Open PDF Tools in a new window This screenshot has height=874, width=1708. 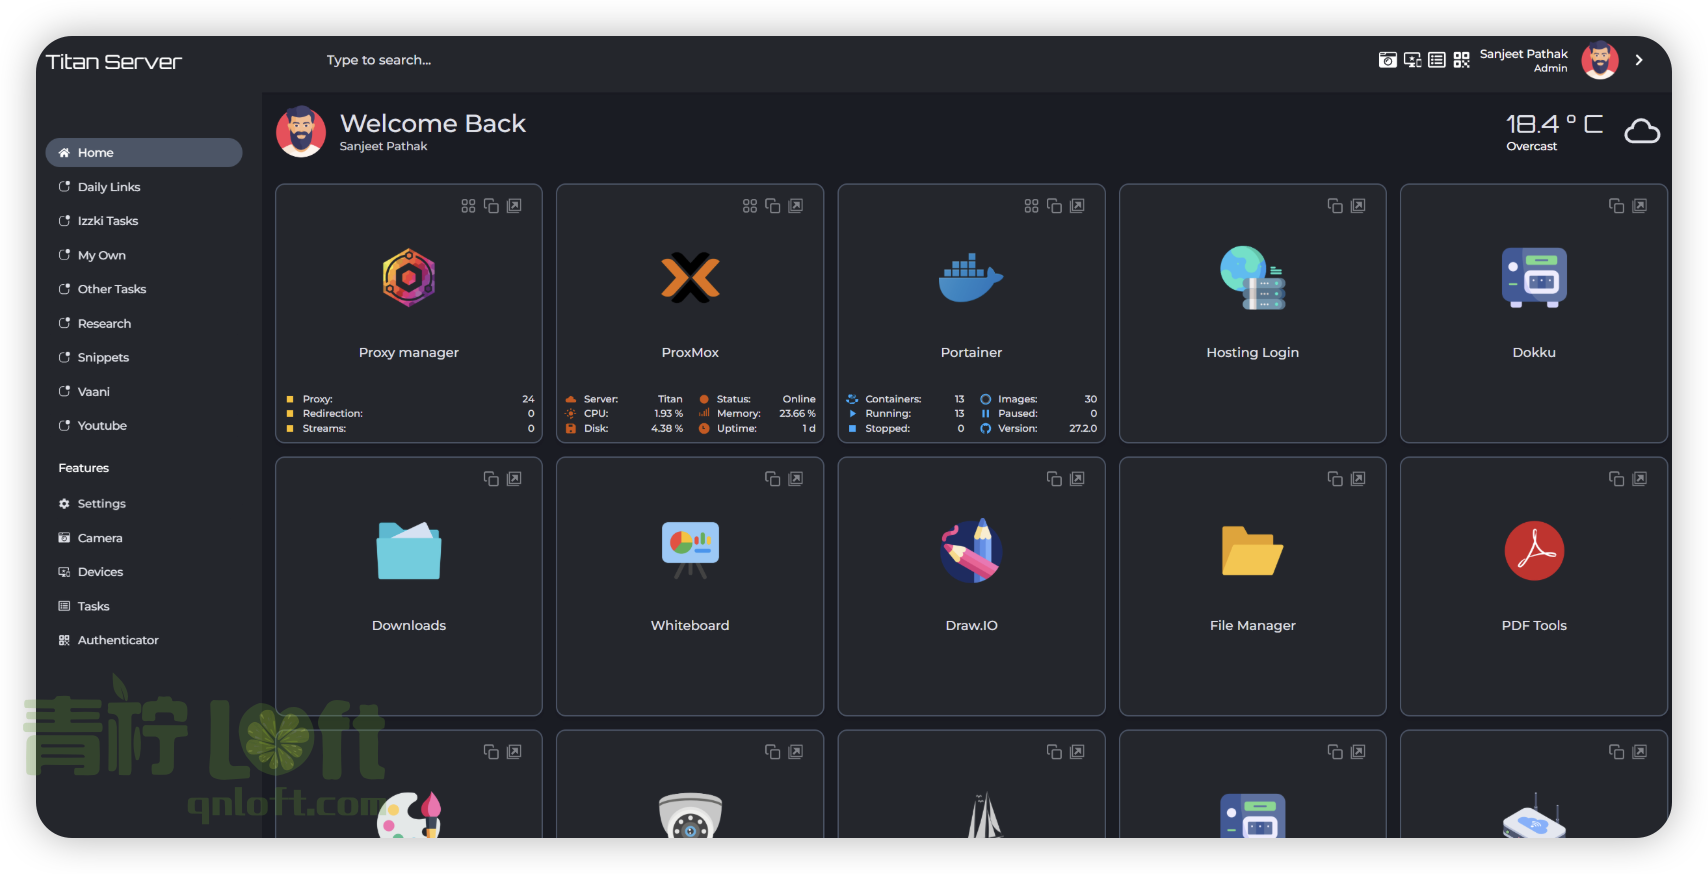click(x=1640, y=479)
